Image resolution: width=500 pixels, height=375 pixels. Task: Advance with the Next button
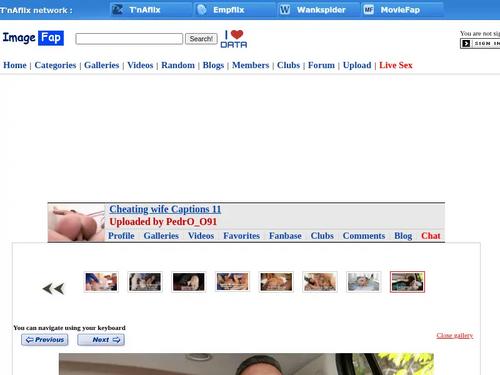(x=101, y=340)
